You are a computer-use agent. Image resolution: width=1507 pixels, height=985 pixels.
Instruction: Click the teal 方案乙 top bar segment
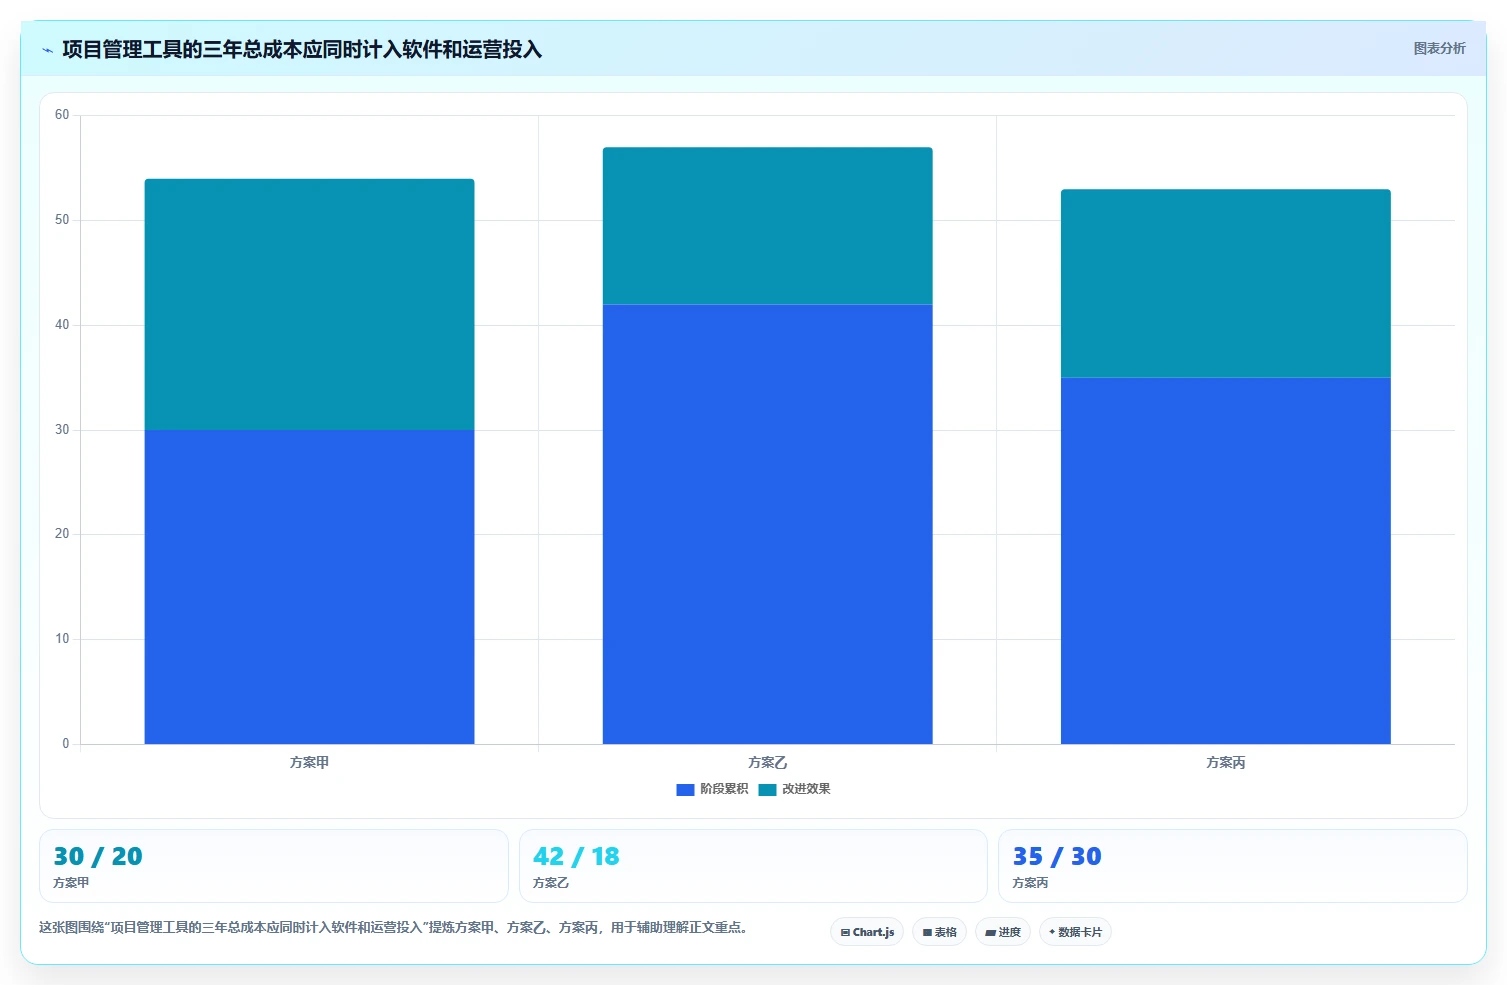(x=767, y=226)
